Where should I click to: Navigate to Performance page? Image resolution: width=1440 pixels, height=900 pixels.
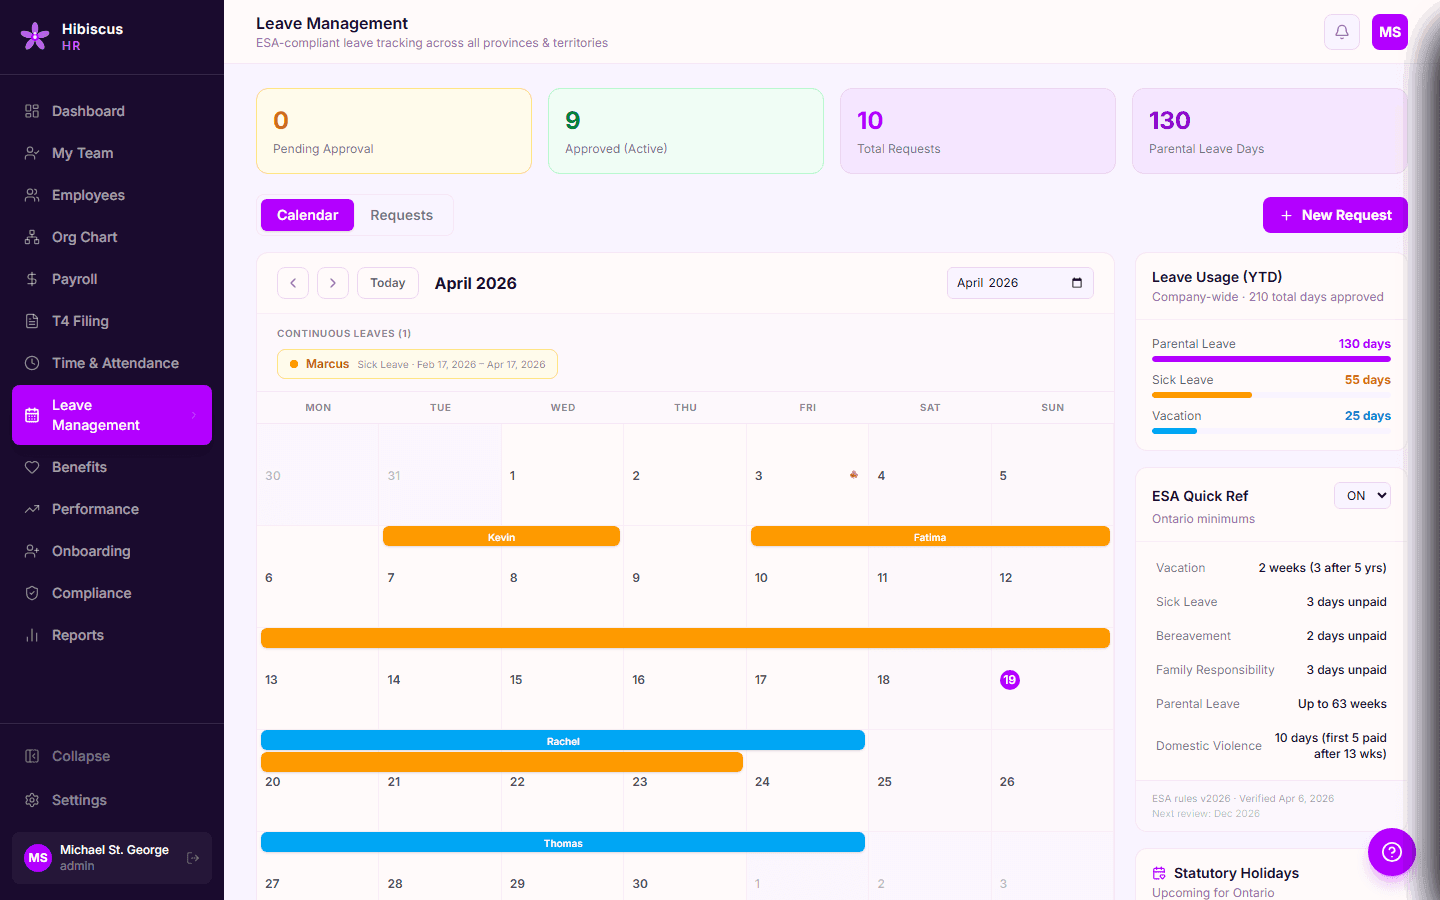pos(112,509)
